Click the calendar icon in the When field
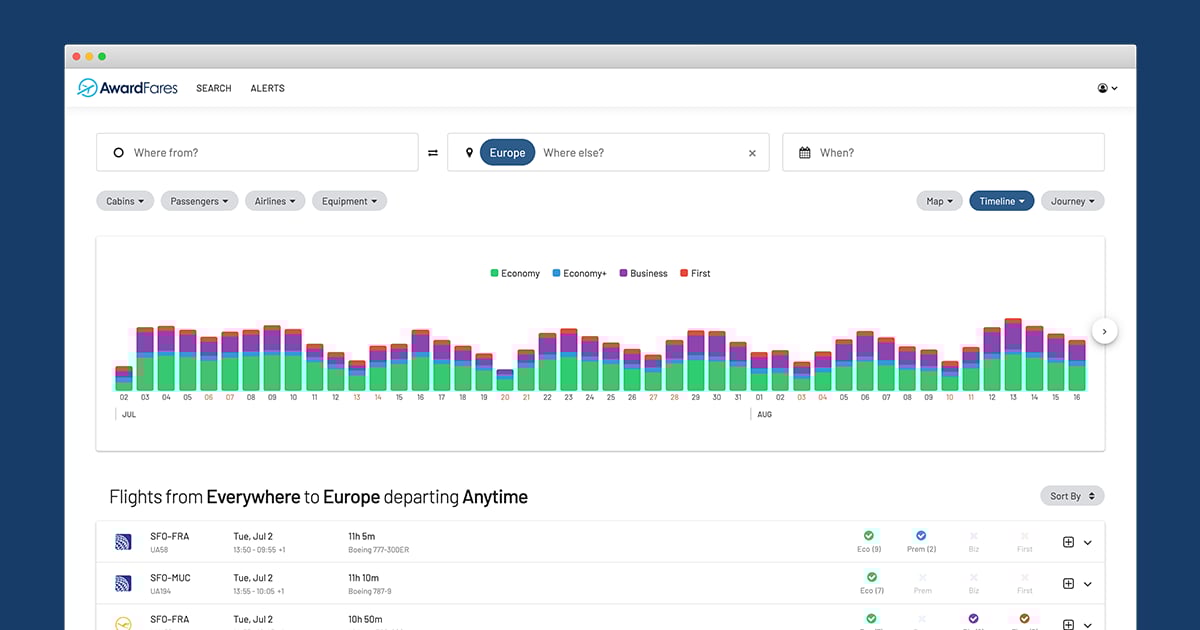The width and height of the screenshot is (1200, 630). point(804,153)
